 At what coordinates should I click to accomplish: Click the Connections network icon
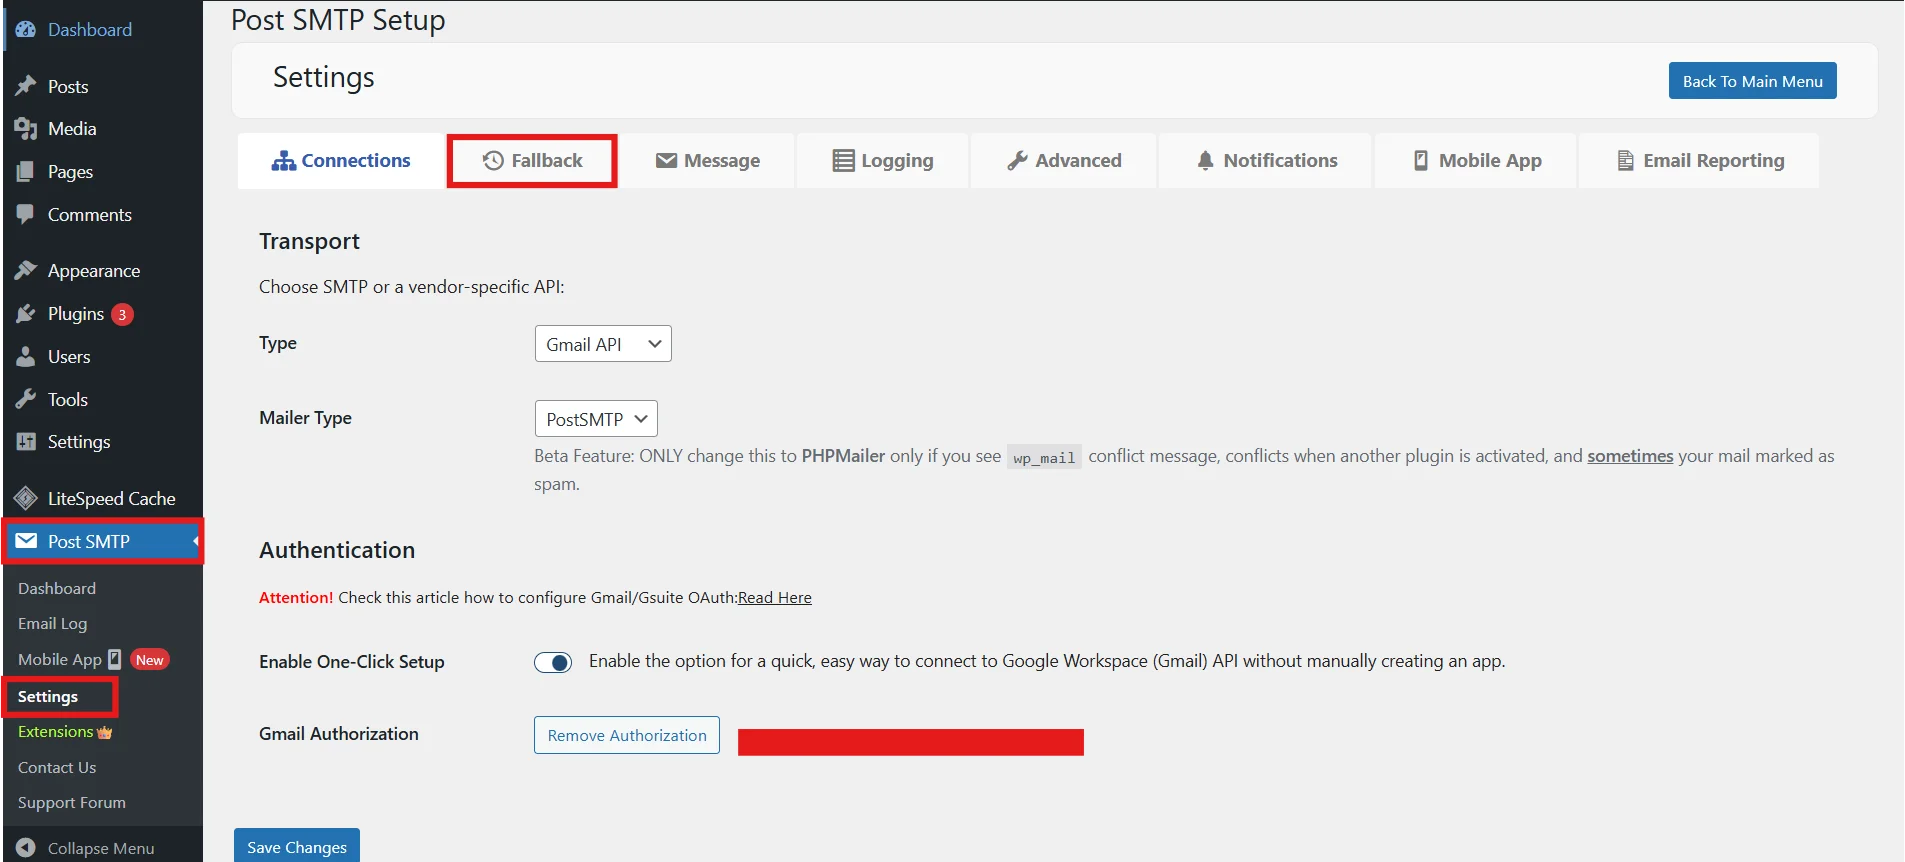[284, 161]
